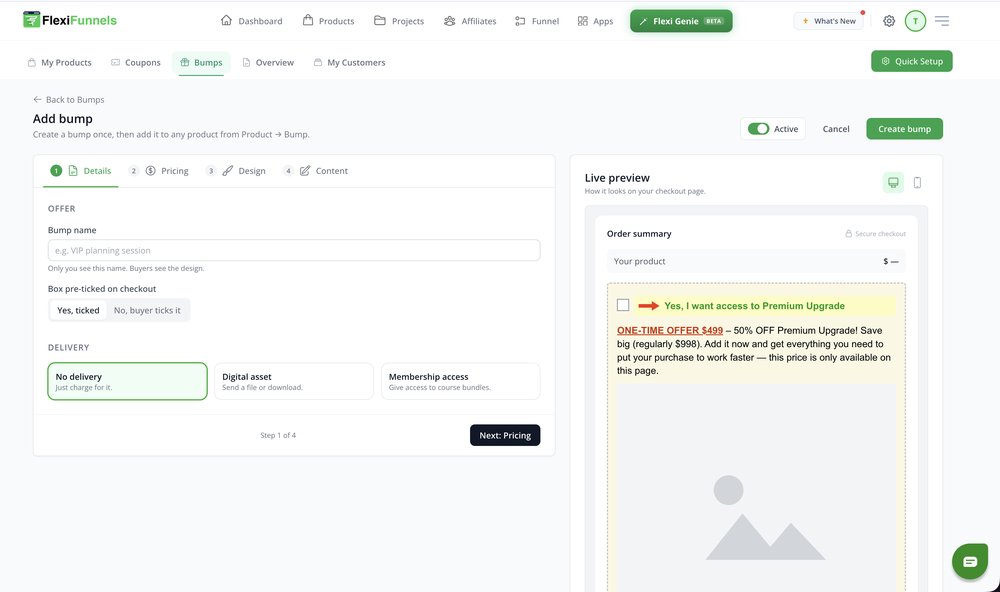Image resolution: width=1000 pixels, height=592 pixels.
Task: Click the Products bag icon
Action: 308,20
